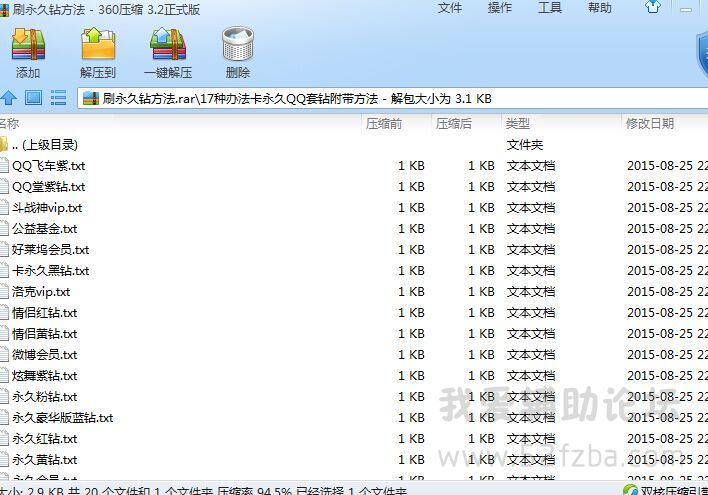Open the 文件 menu
This screenshot has height=495, width=708.
pyautogui.click(x=450, y=8)
